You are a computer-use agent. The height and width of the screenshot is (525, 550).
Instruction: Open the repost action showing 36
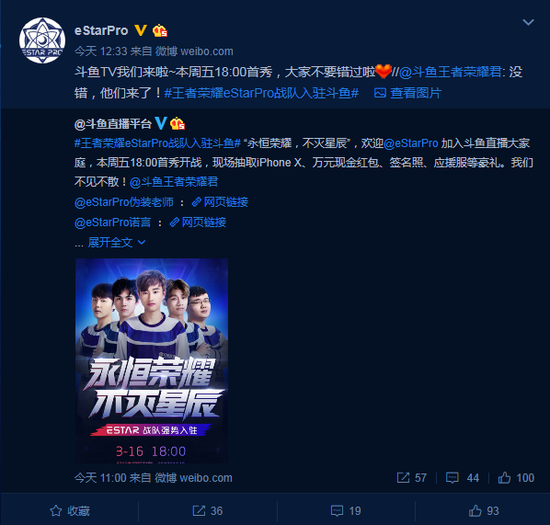tap(208, 511)
